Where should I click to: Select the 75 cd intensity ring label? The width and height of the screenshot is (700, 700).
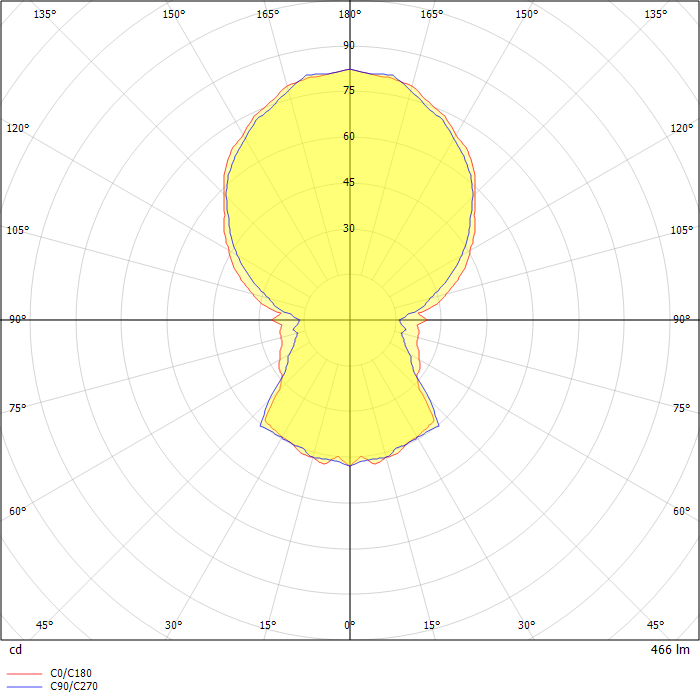coord(349,90)
